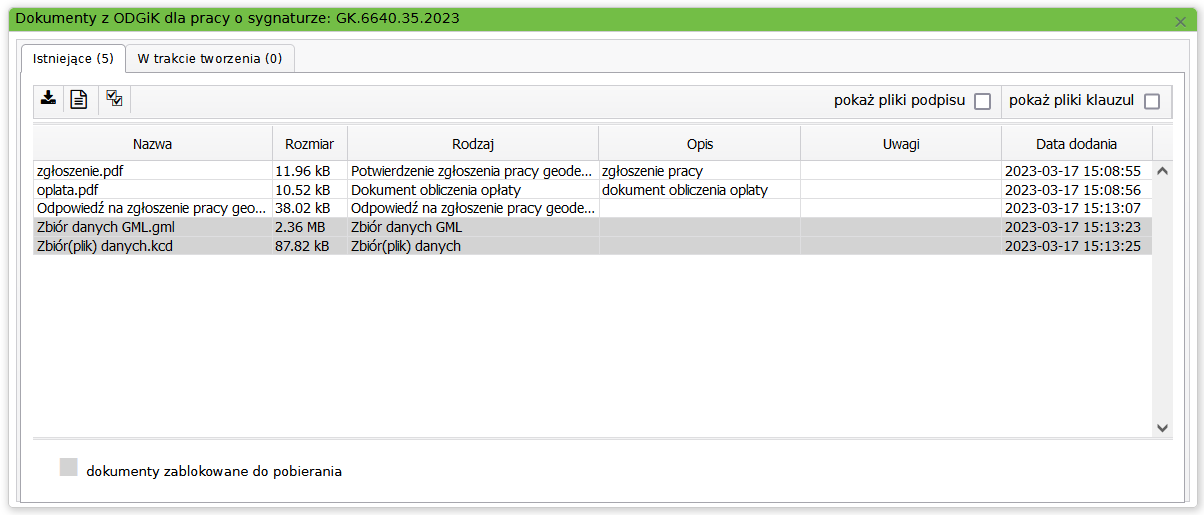1204x515 pixels.
Task: Select the 'Istniejące (5)' tab
Action: pyautogui.click(x=73, y=58)
